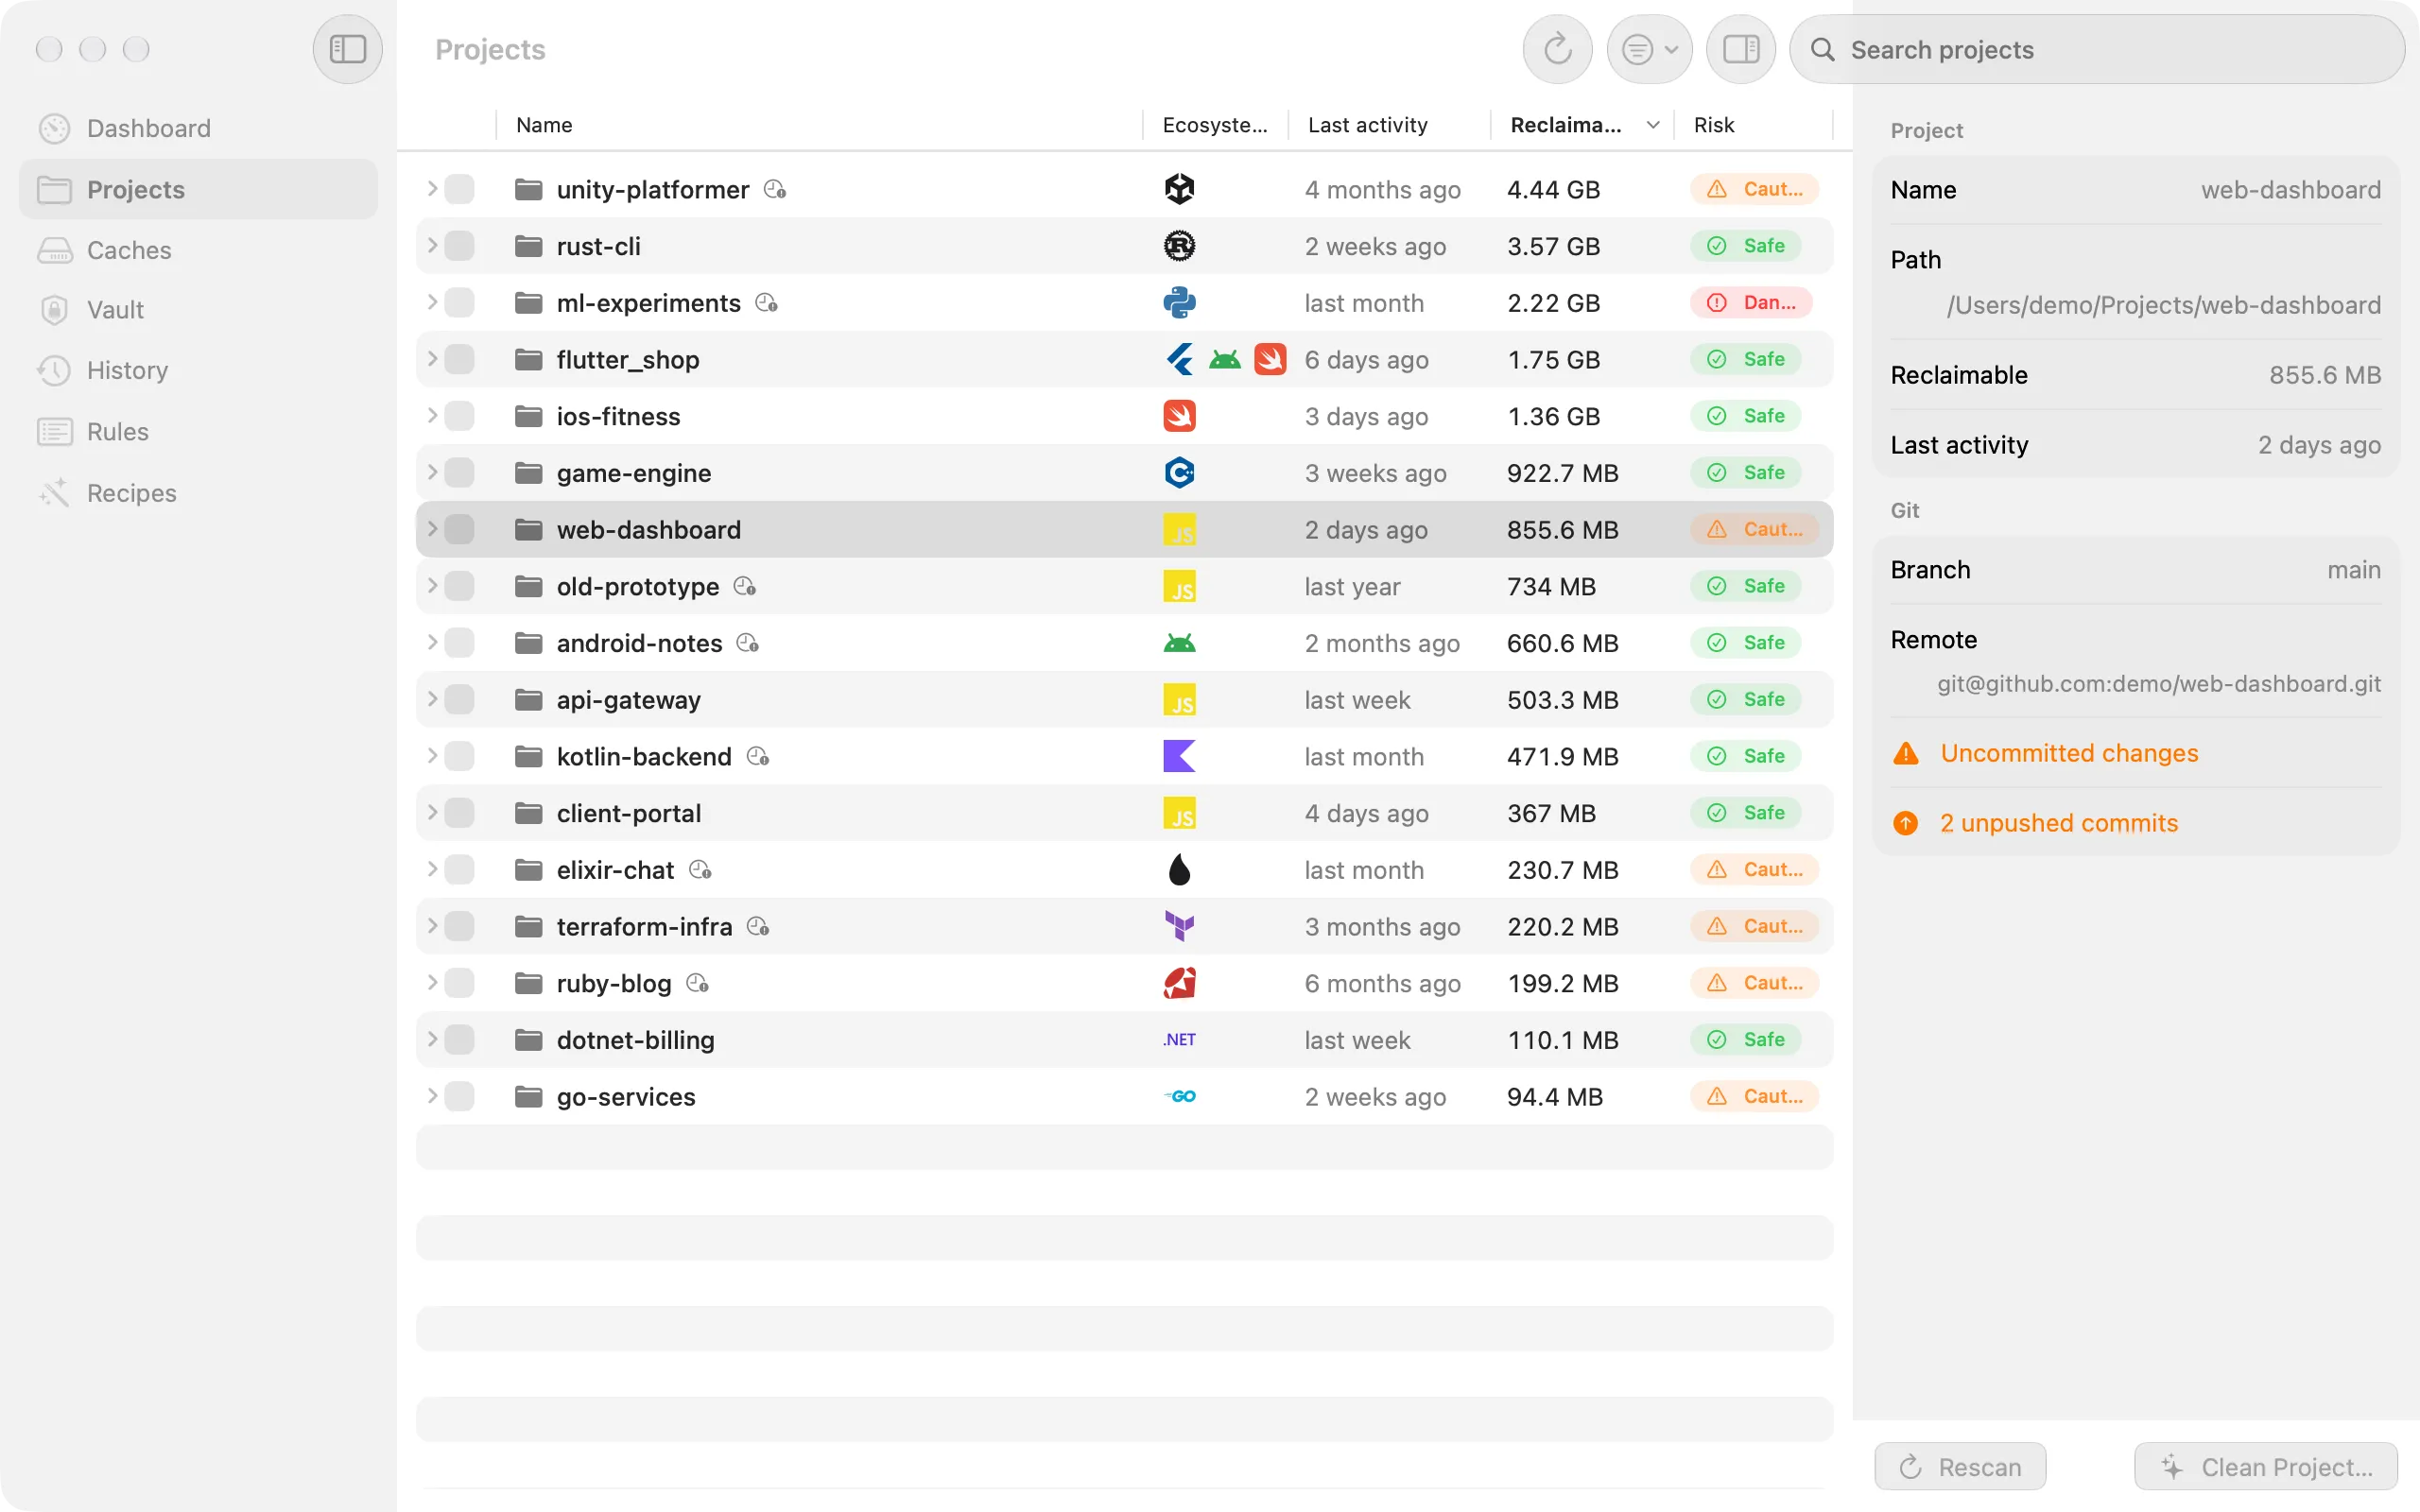
Task: Expand the game-engine project row
Action: 432,472
